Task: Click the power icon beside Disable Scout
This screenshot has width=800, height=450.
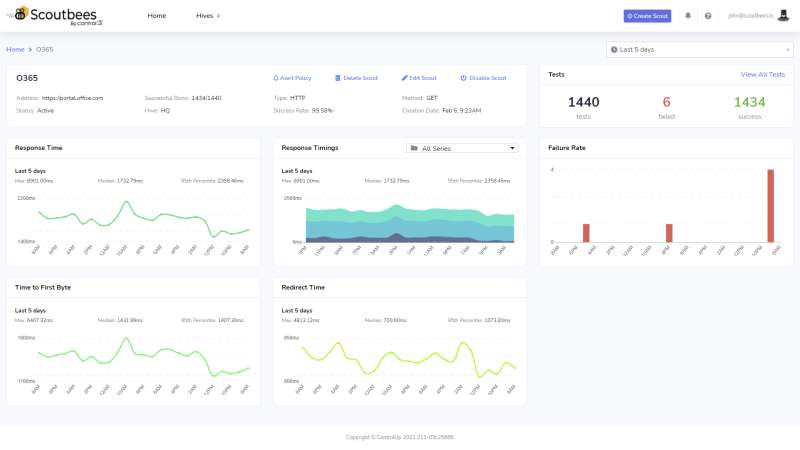Action: pyautogui.click(x=463, y=78)
